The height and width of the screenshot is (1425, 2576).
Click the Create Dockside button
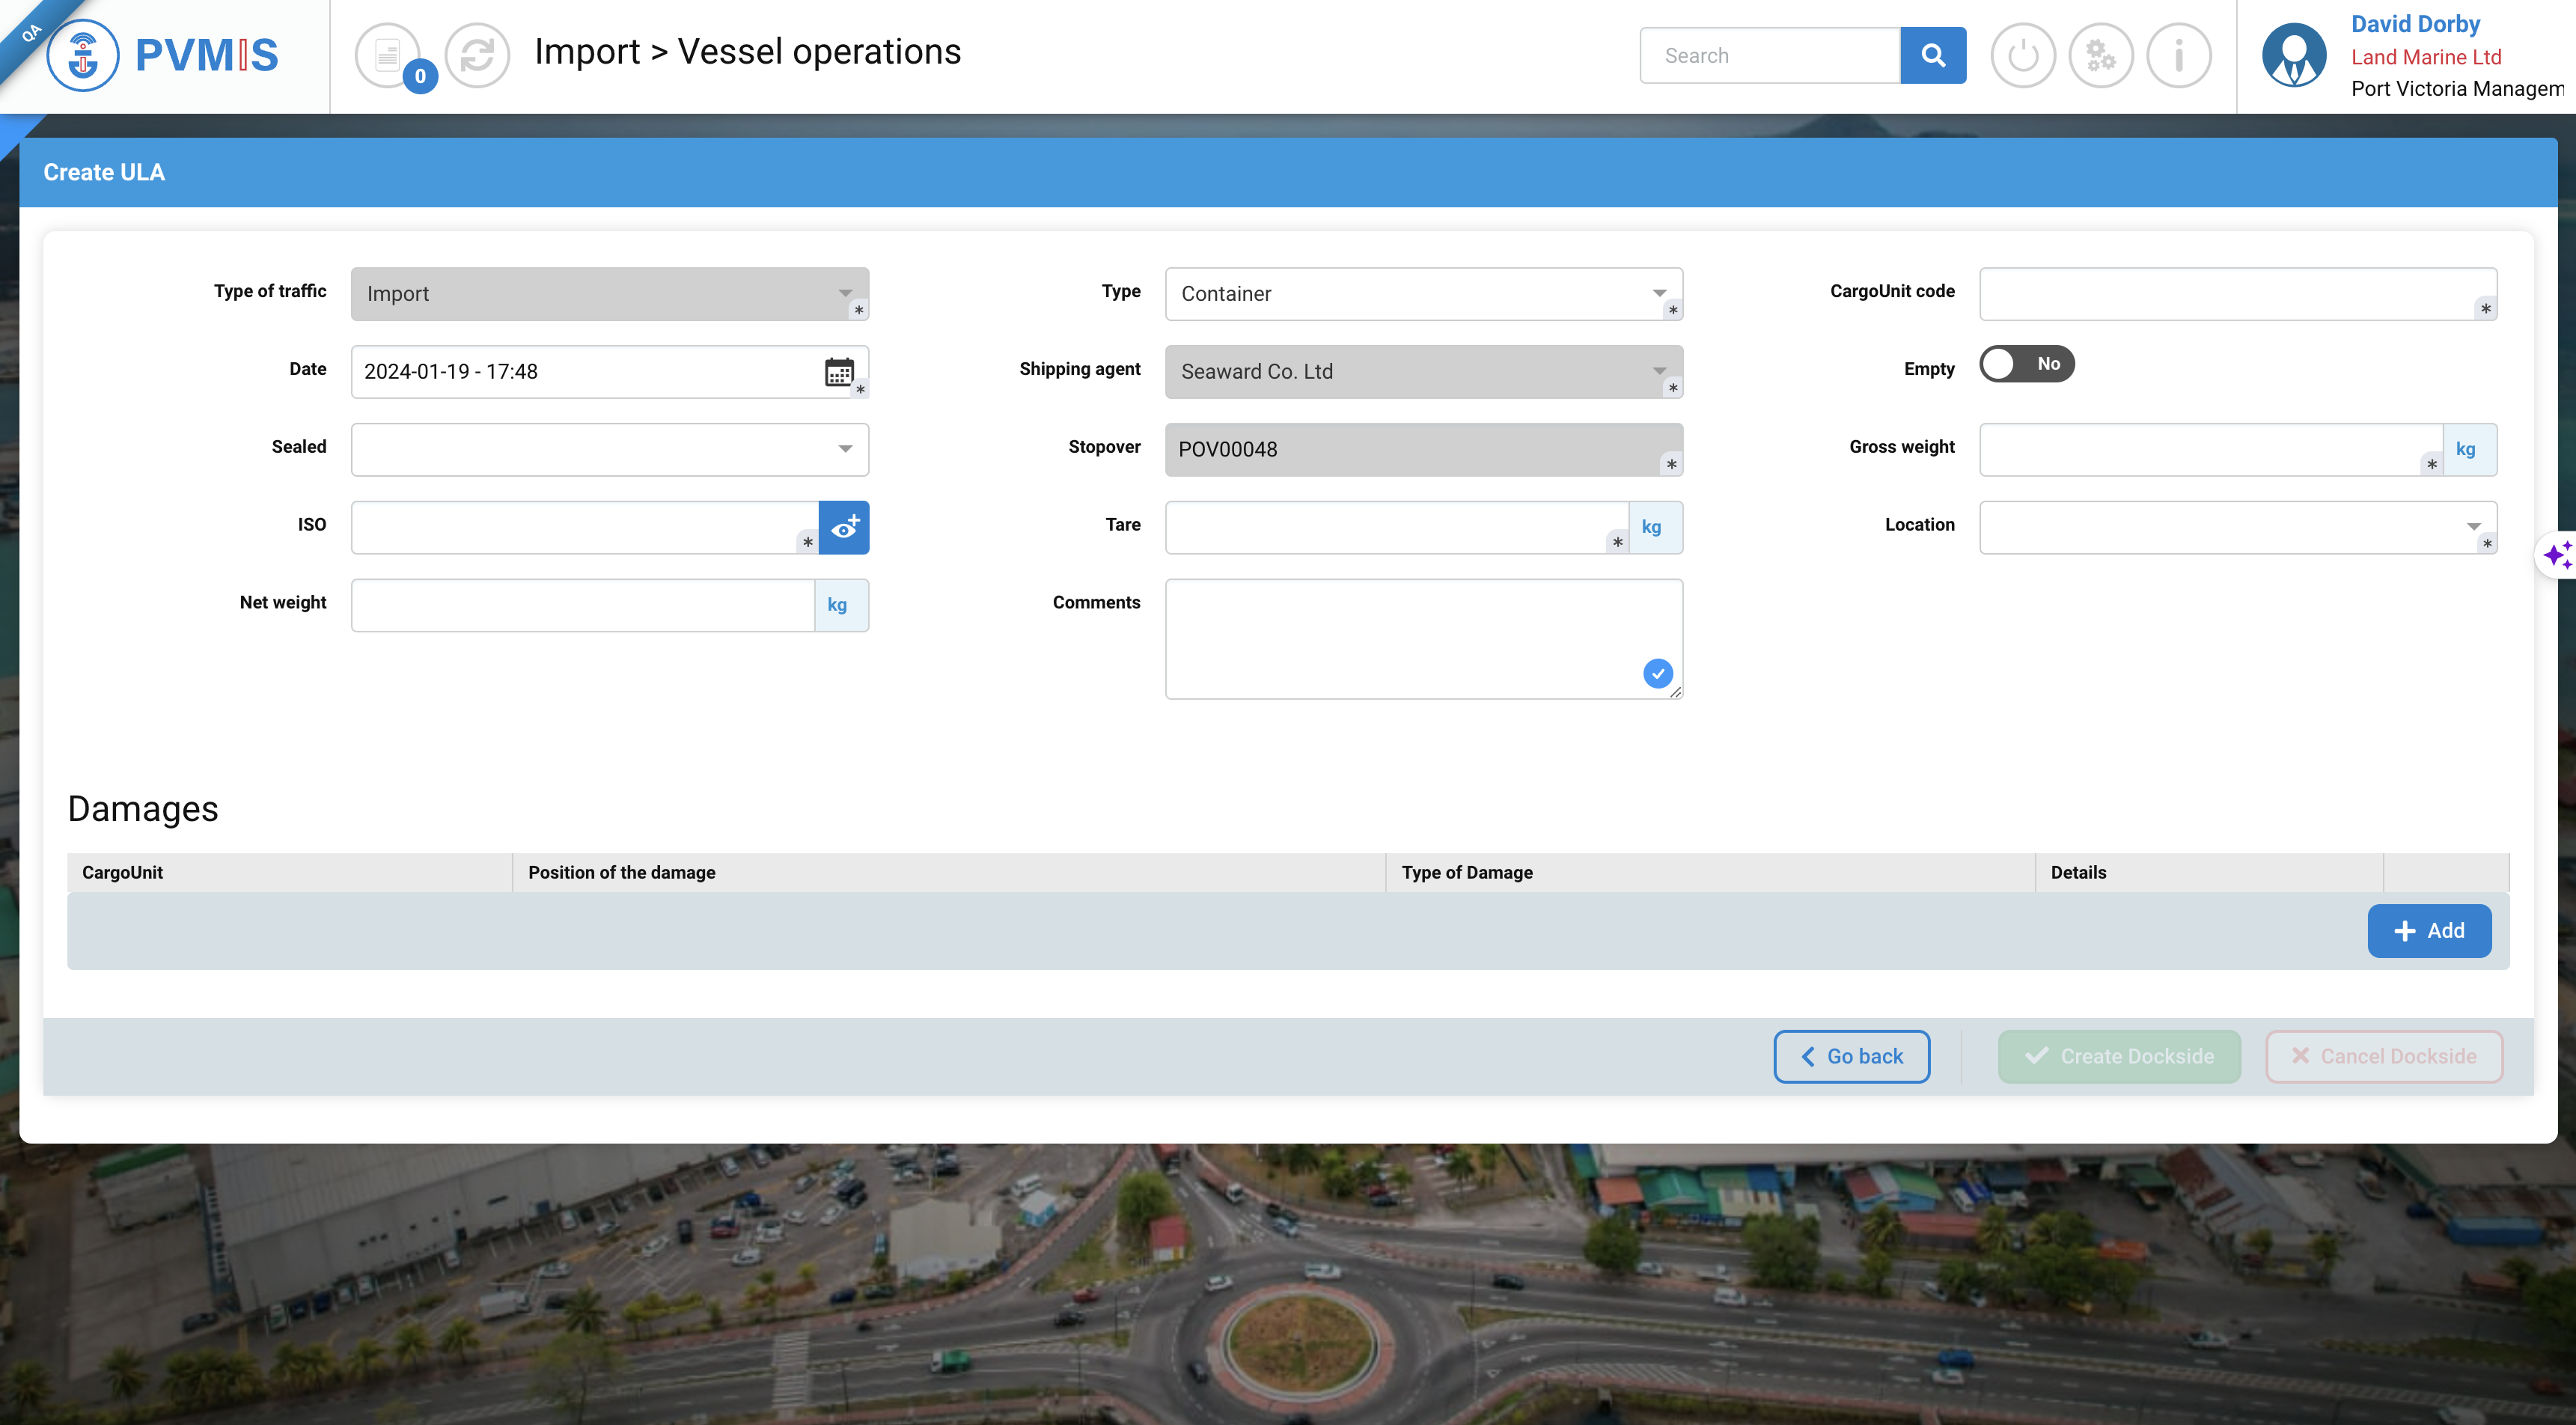2118,1056
